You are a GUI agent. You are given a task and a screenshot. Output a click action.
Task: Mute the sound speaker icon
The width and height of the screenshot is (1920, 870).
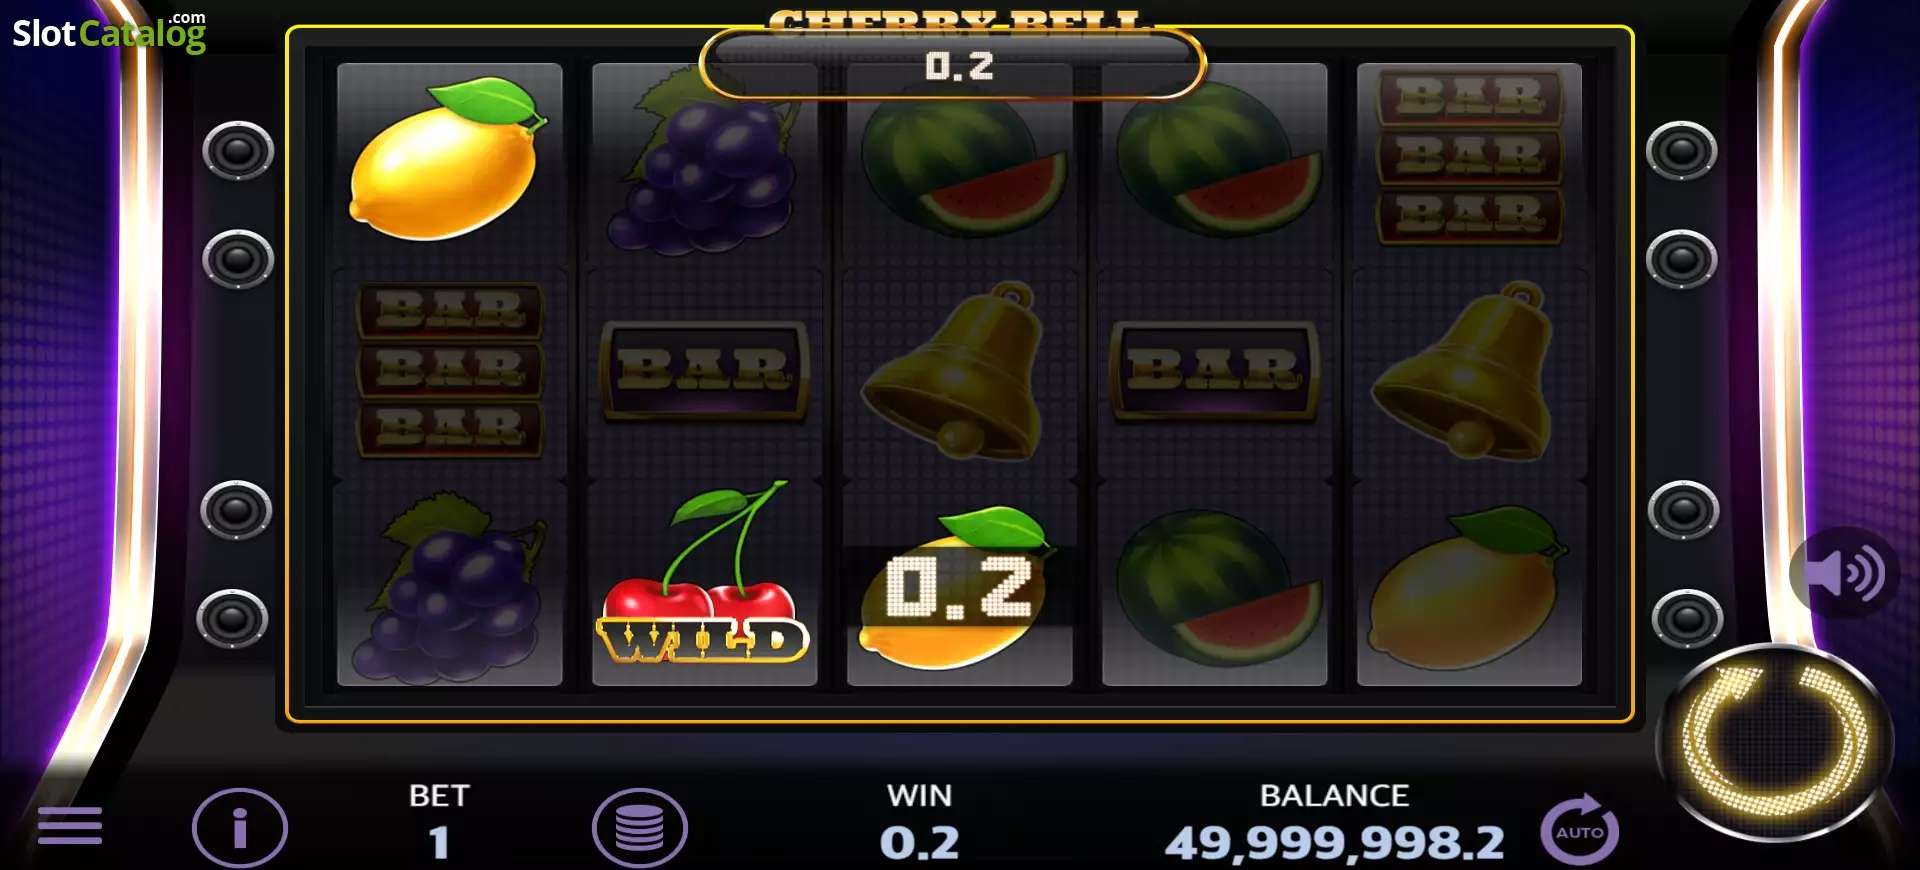coord(1844,573)
